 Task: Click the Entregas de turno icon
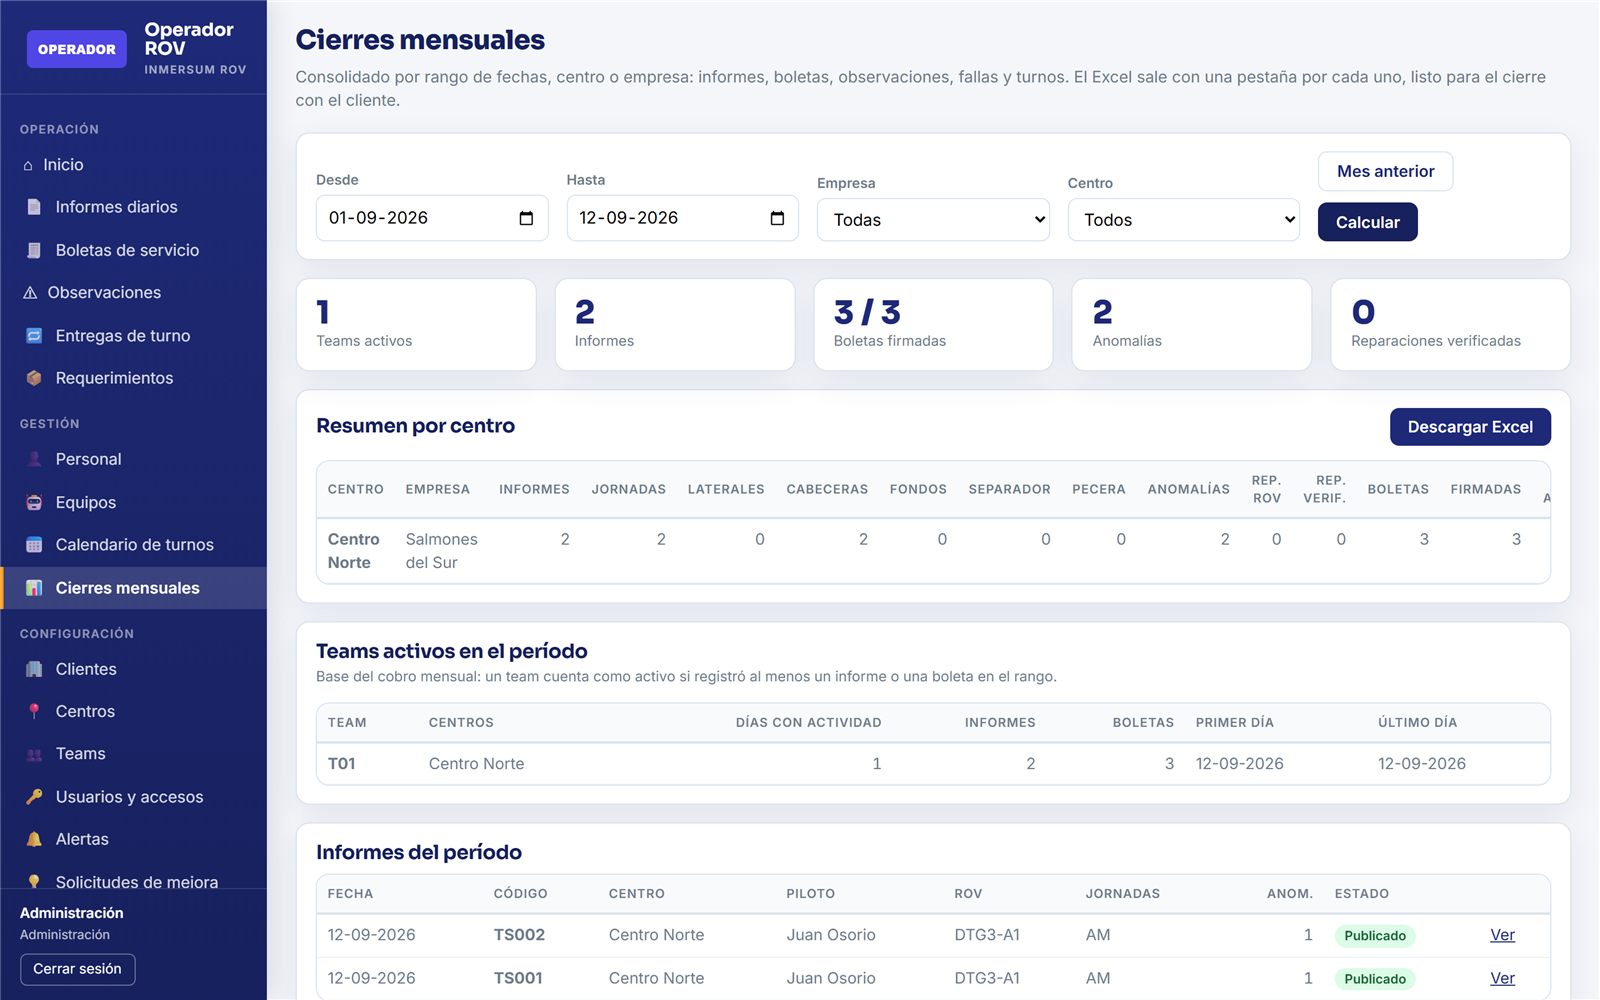click(34, 336)
